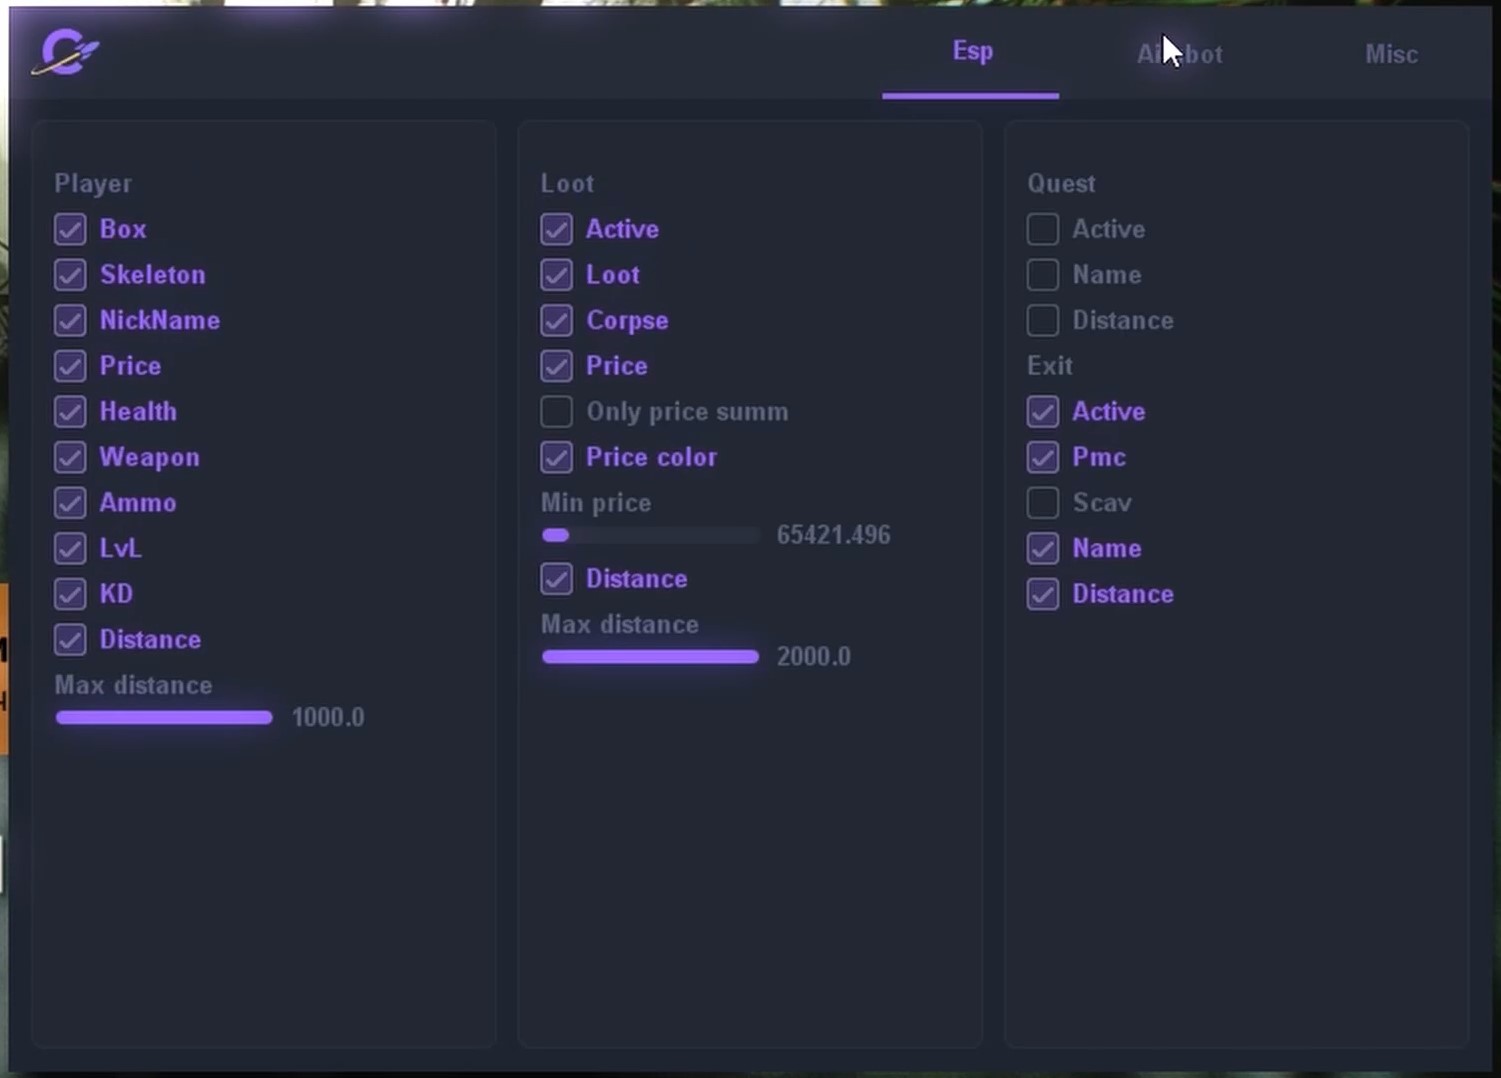The height and width of the screenshot is (1078, 1501).
Task: Enable the Quest Active checkbox
Action: click(x=1043, y=229)
